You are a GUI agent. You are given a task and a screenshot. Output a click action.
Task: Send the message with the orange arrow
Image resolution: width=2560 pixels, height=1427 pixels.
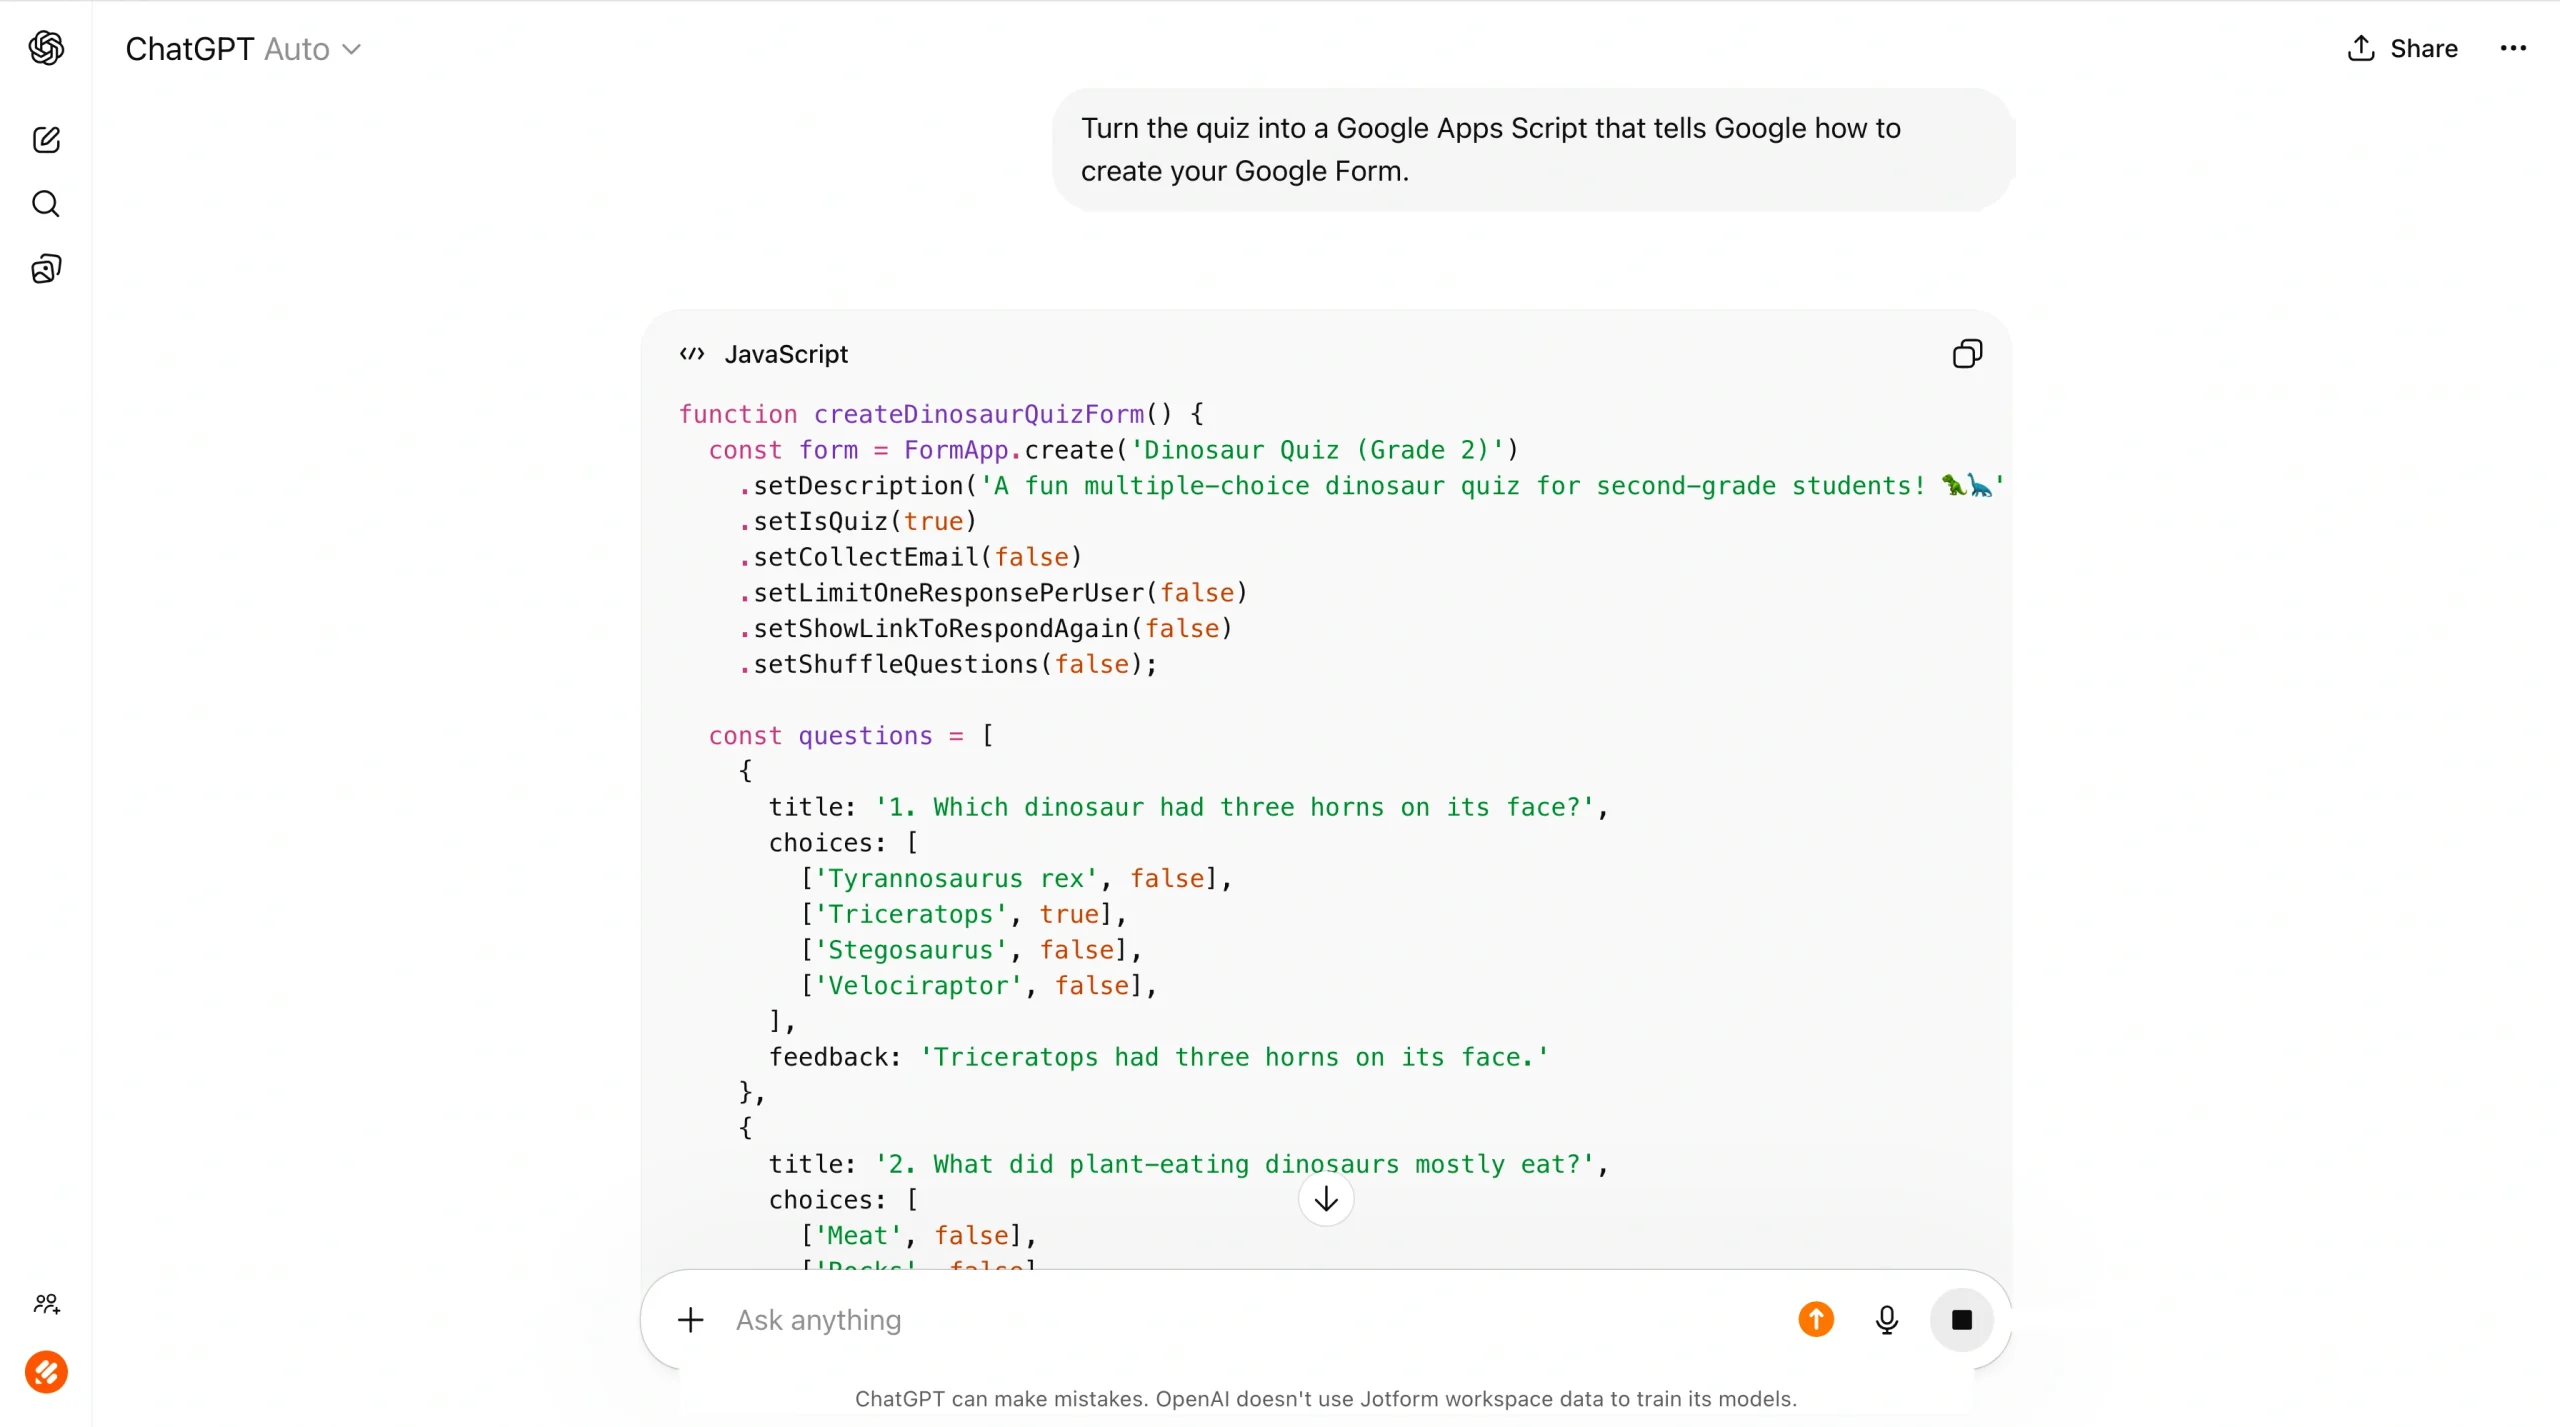(x=1815, y=1318)
